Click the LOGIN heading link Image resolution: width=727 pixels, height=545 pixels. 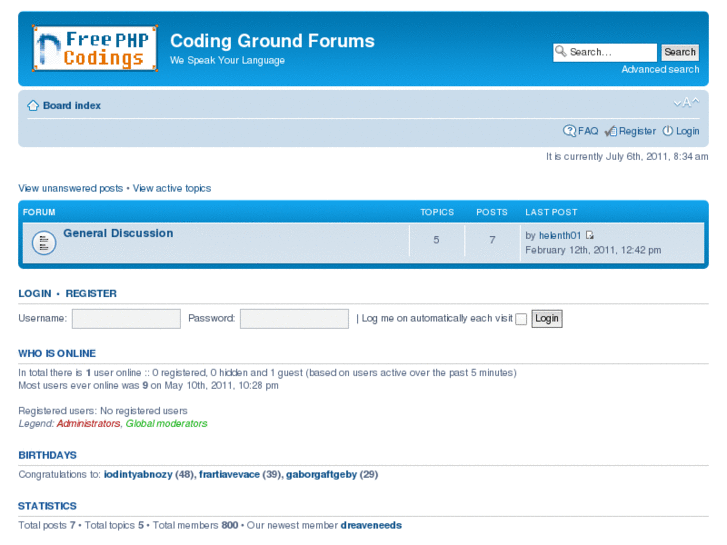pyautogui.click(x=35, y=294)
